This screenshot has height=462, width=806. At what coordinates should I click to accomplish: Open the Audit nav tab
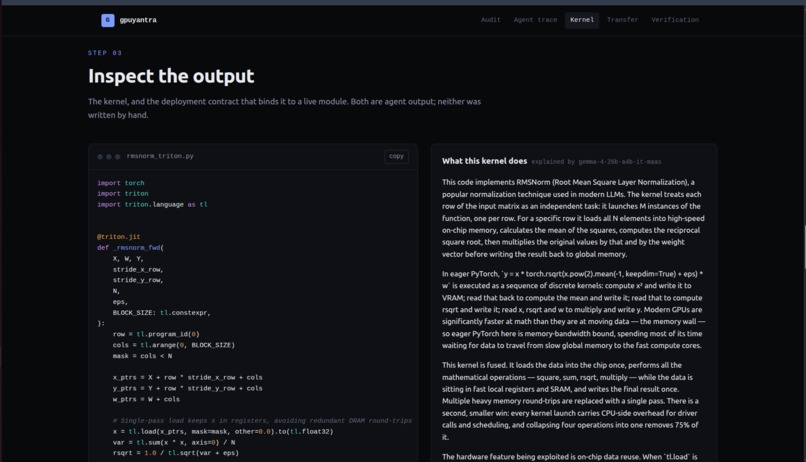(490, 20)
